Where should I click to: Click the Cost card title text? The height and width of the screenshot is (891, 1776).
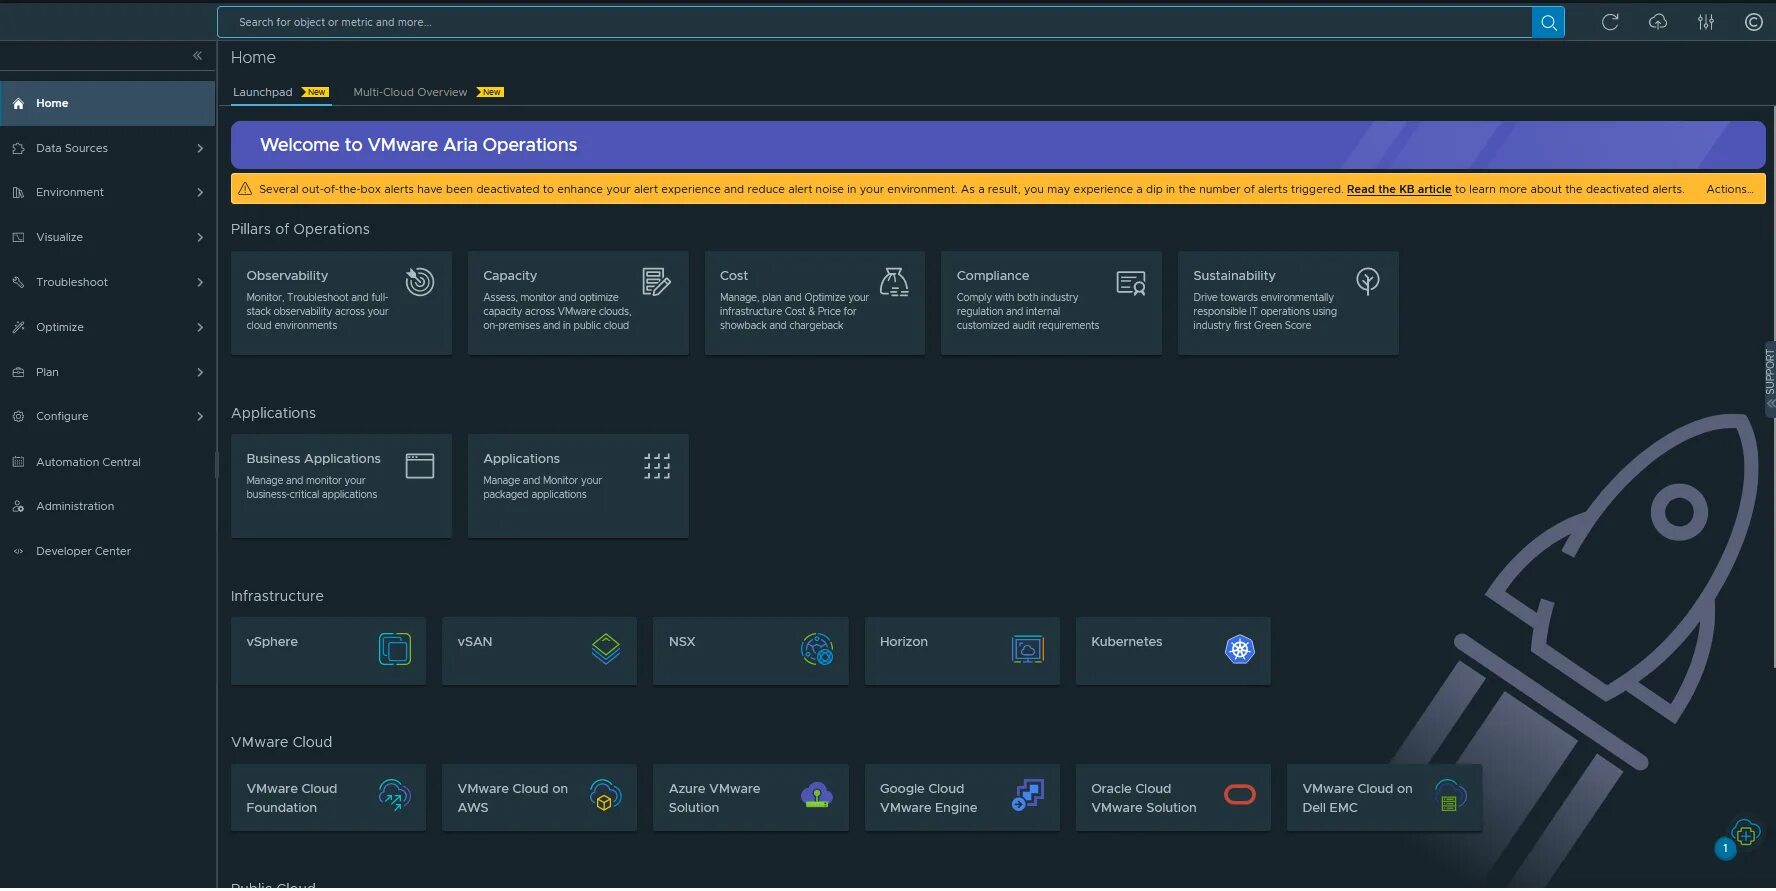[734, 276]
